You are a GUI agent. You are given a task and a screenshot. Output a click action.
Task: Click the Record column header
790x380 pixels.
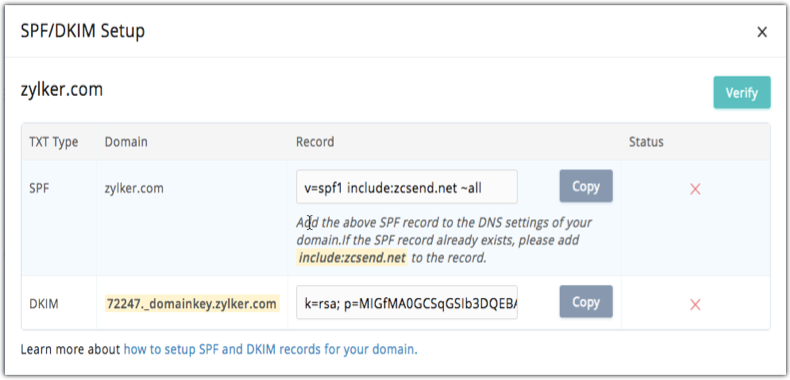coord(315,142)
